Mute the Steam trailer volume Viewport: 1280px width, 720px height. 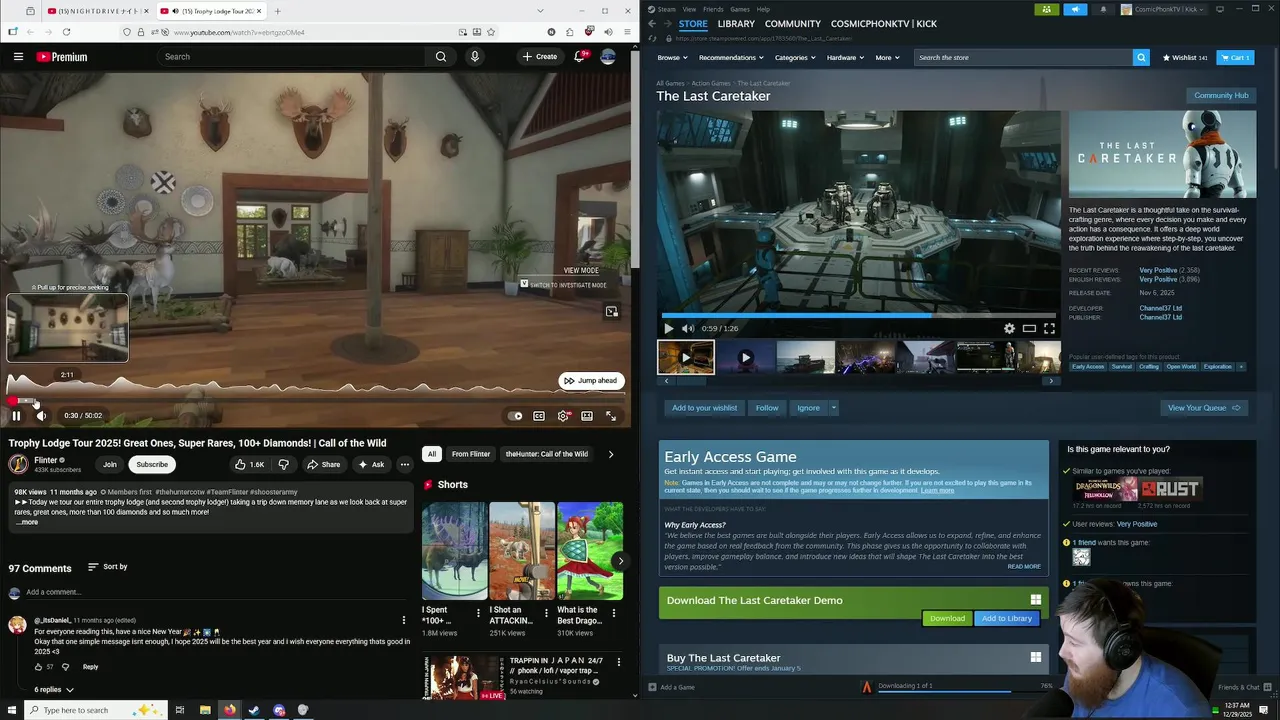tap(688, 328)
